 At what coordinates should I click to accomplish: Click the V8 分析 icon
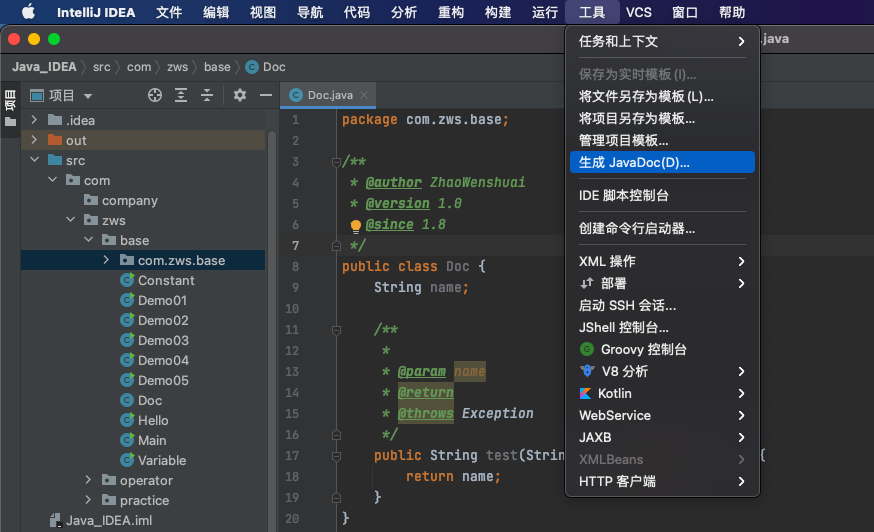pos(587,371)
